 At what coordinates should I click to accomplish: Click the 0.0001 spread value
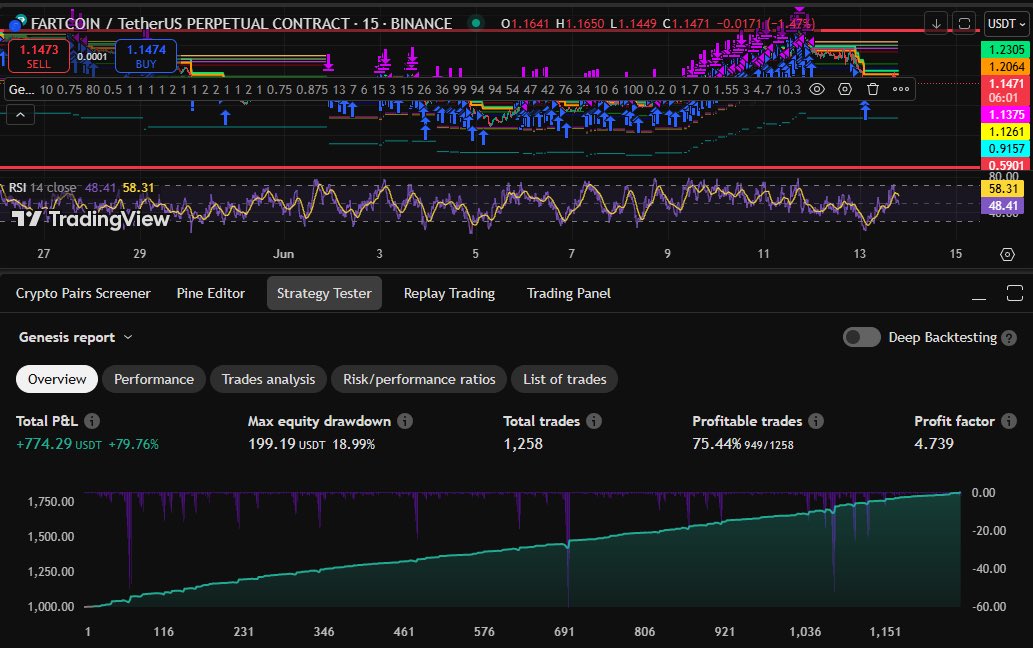92,57
